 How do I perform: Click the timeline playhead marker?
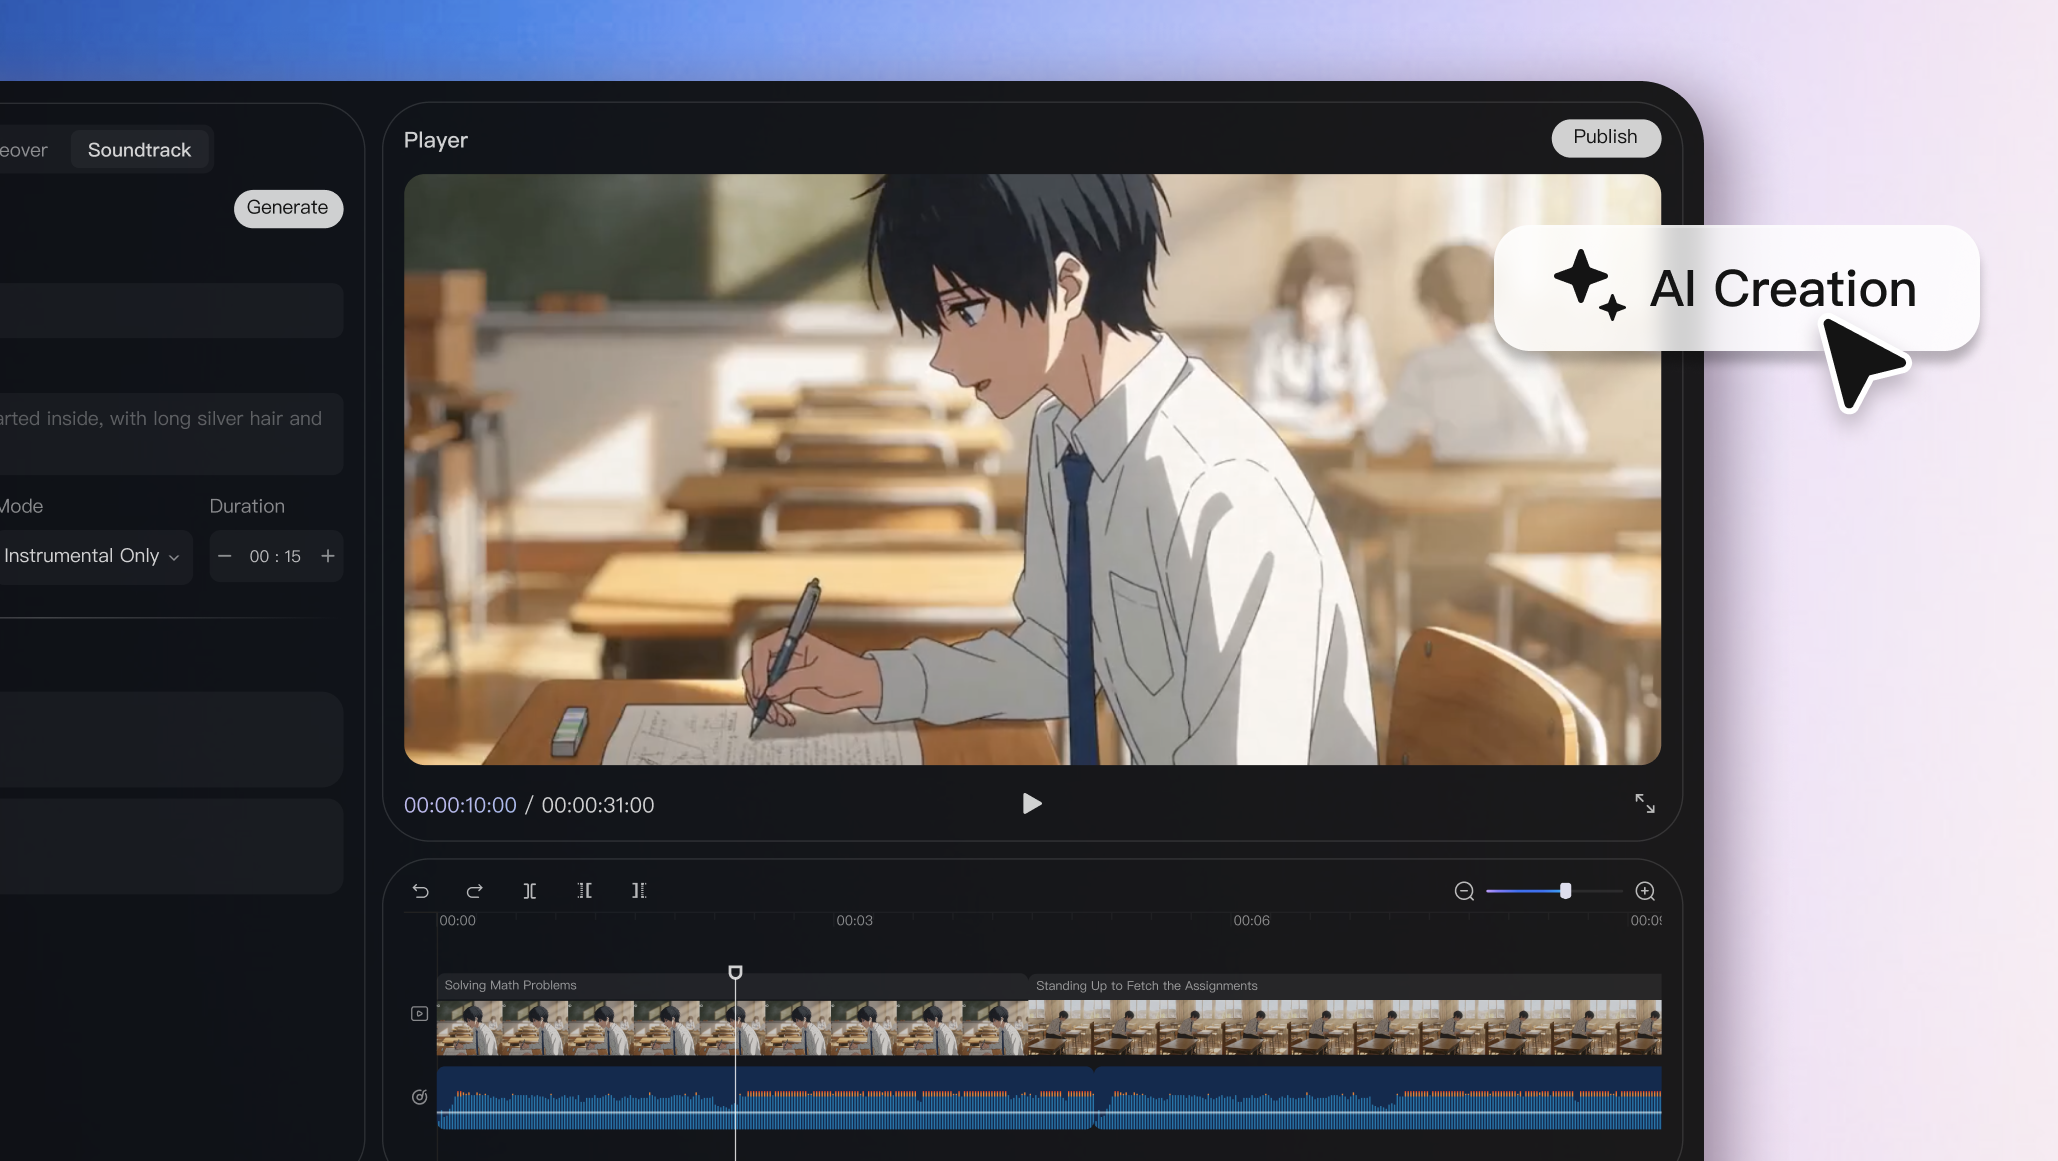point(735,972)
